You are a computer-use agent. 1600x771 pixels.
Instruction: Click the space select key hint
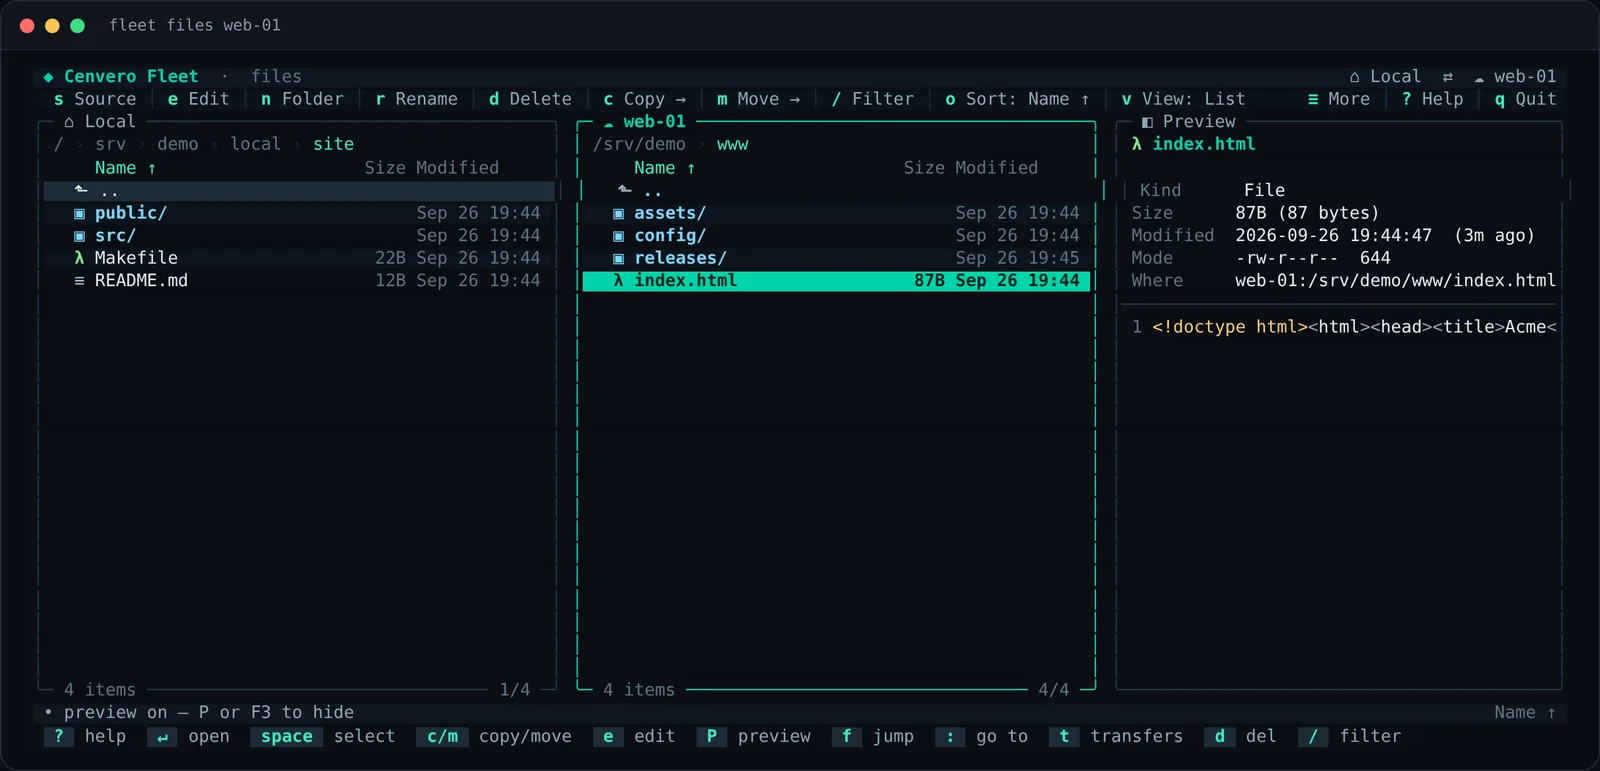coord(323,737)
